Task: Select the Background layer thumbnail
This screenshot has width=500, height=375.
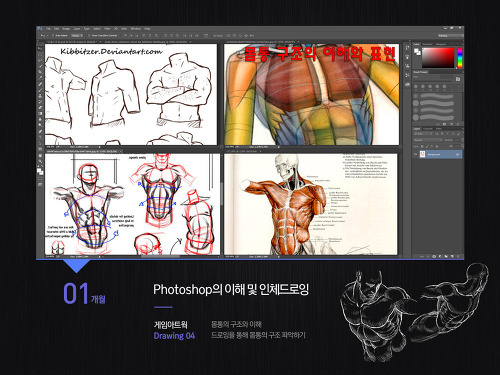Action: pos(422,154)
